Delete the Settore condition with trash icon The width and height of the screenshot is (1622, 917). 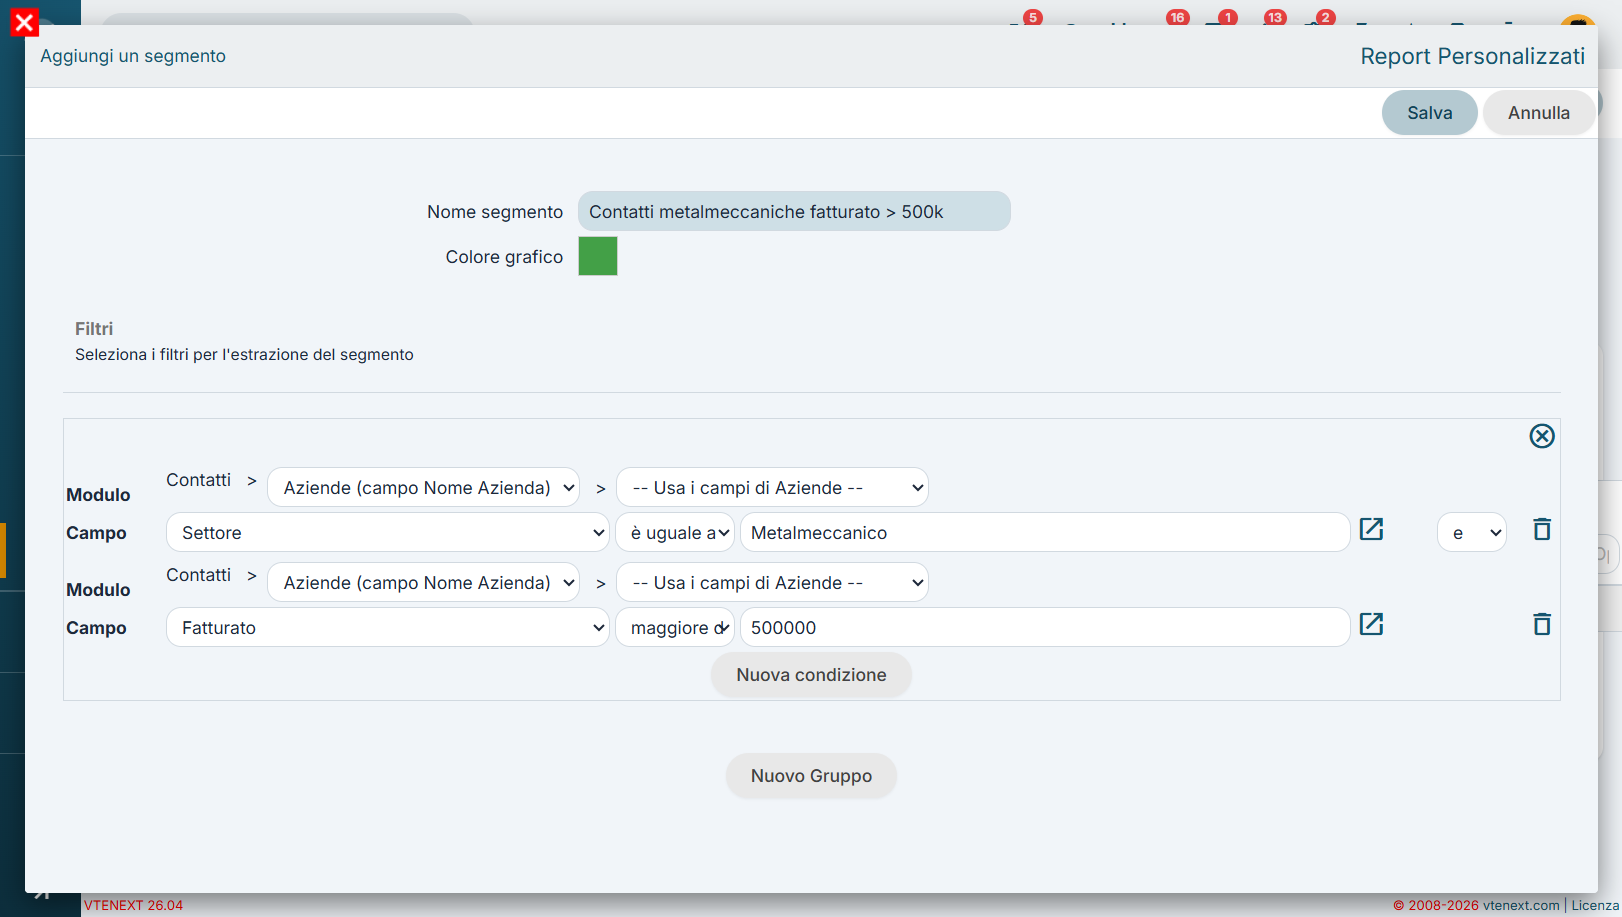point(1542,529)
